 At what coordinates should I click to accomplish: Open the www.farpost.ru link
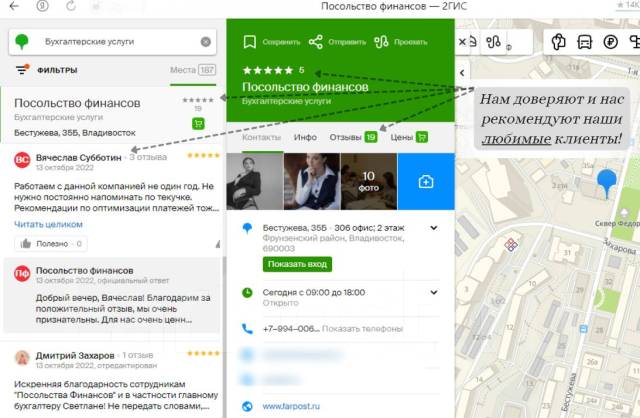click(x=291, y=407)
